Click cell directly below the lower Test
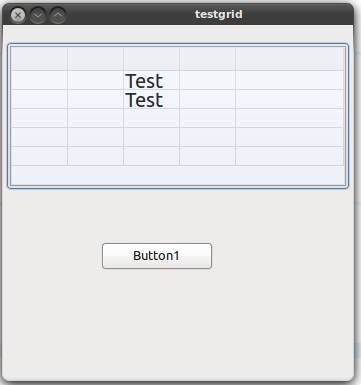Screen dimensions: 361x385 [x=151, y=118]
